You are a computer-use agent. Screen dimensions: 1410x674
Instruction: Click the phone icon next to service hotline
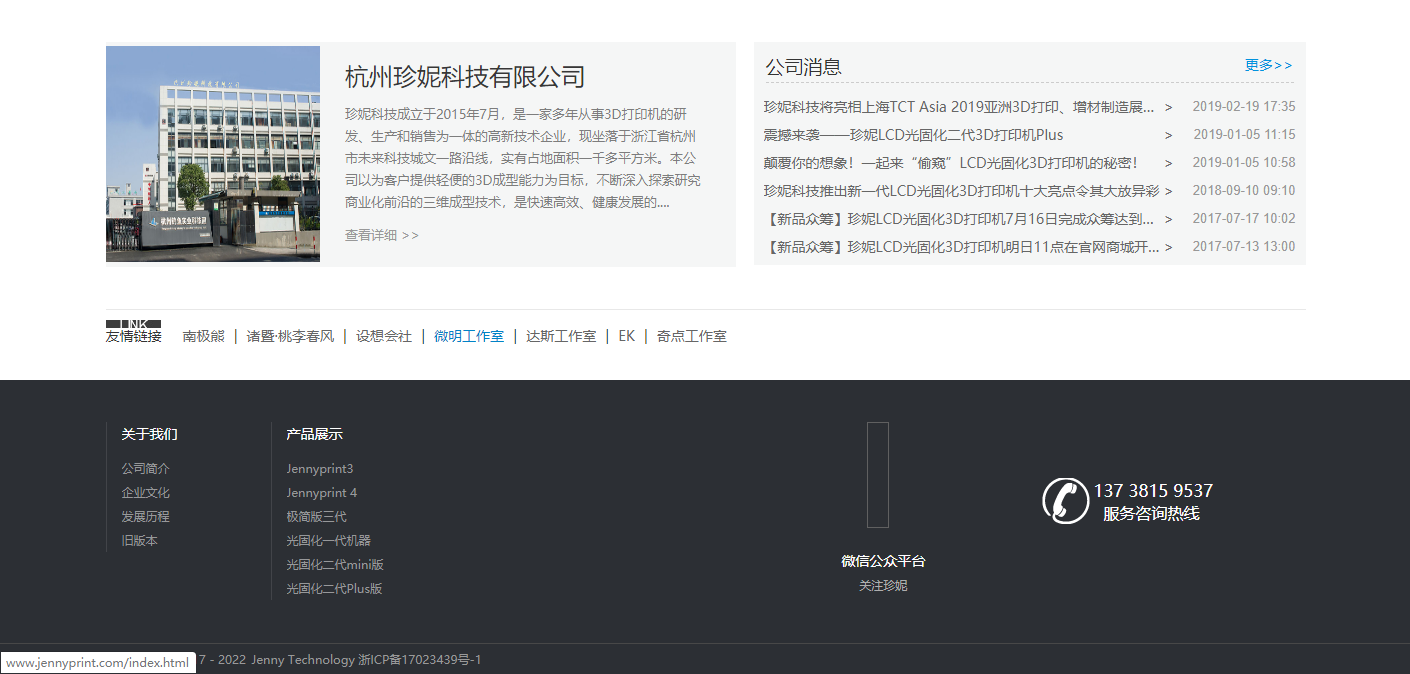[1066, 500]
